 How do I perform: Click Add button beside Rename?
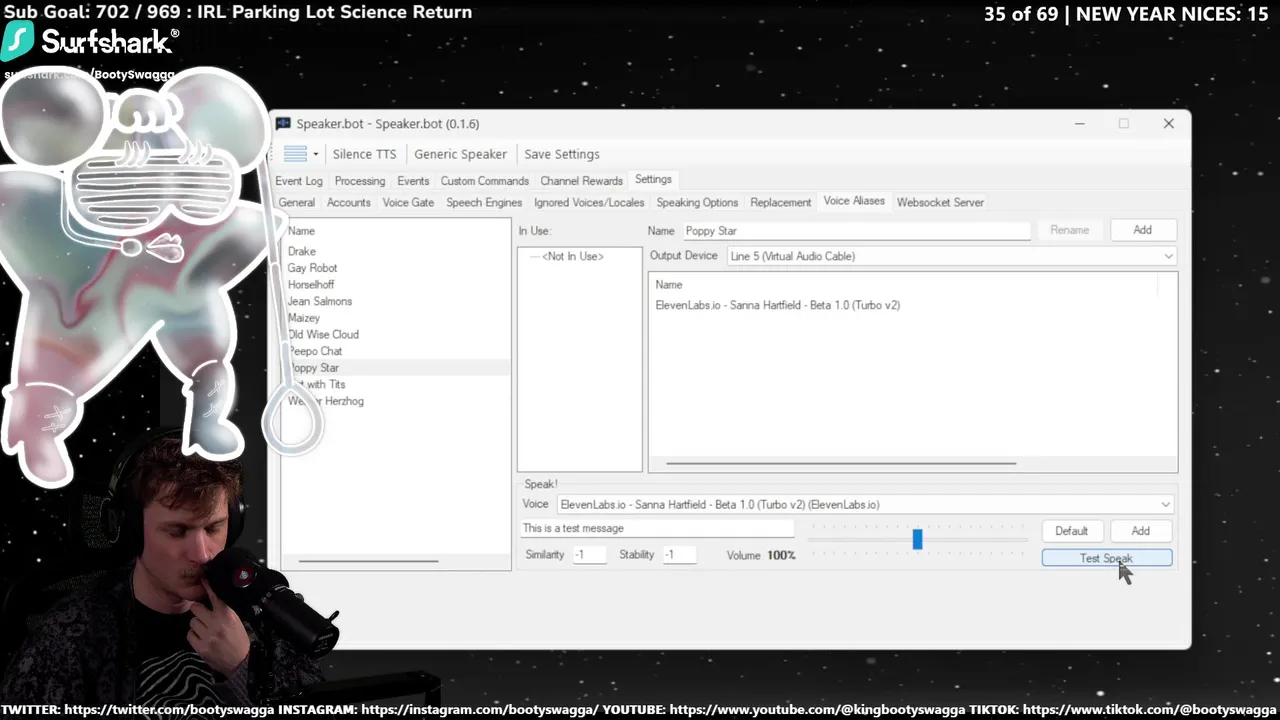(1142, 230)
